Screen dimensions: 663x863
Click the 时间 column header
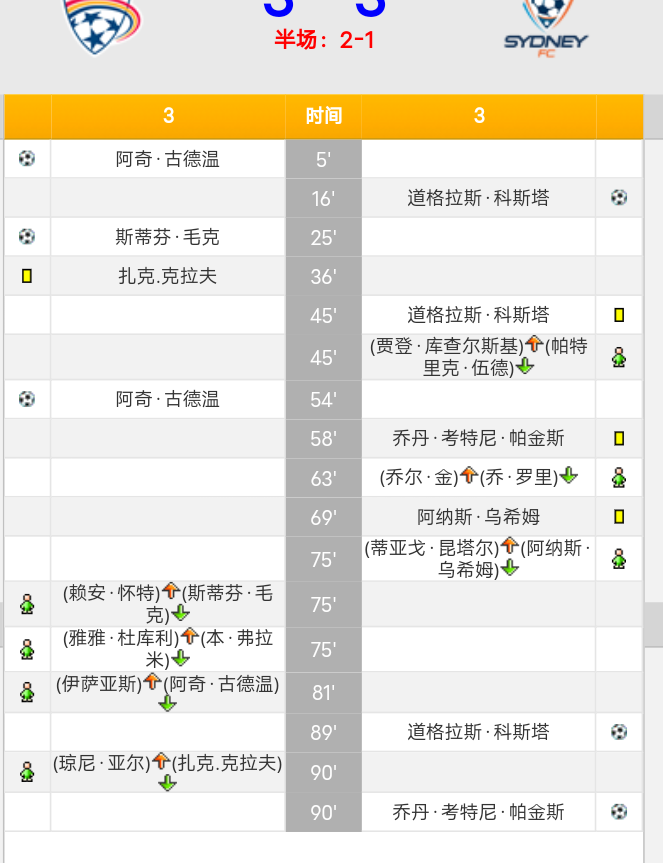(324, 116)
